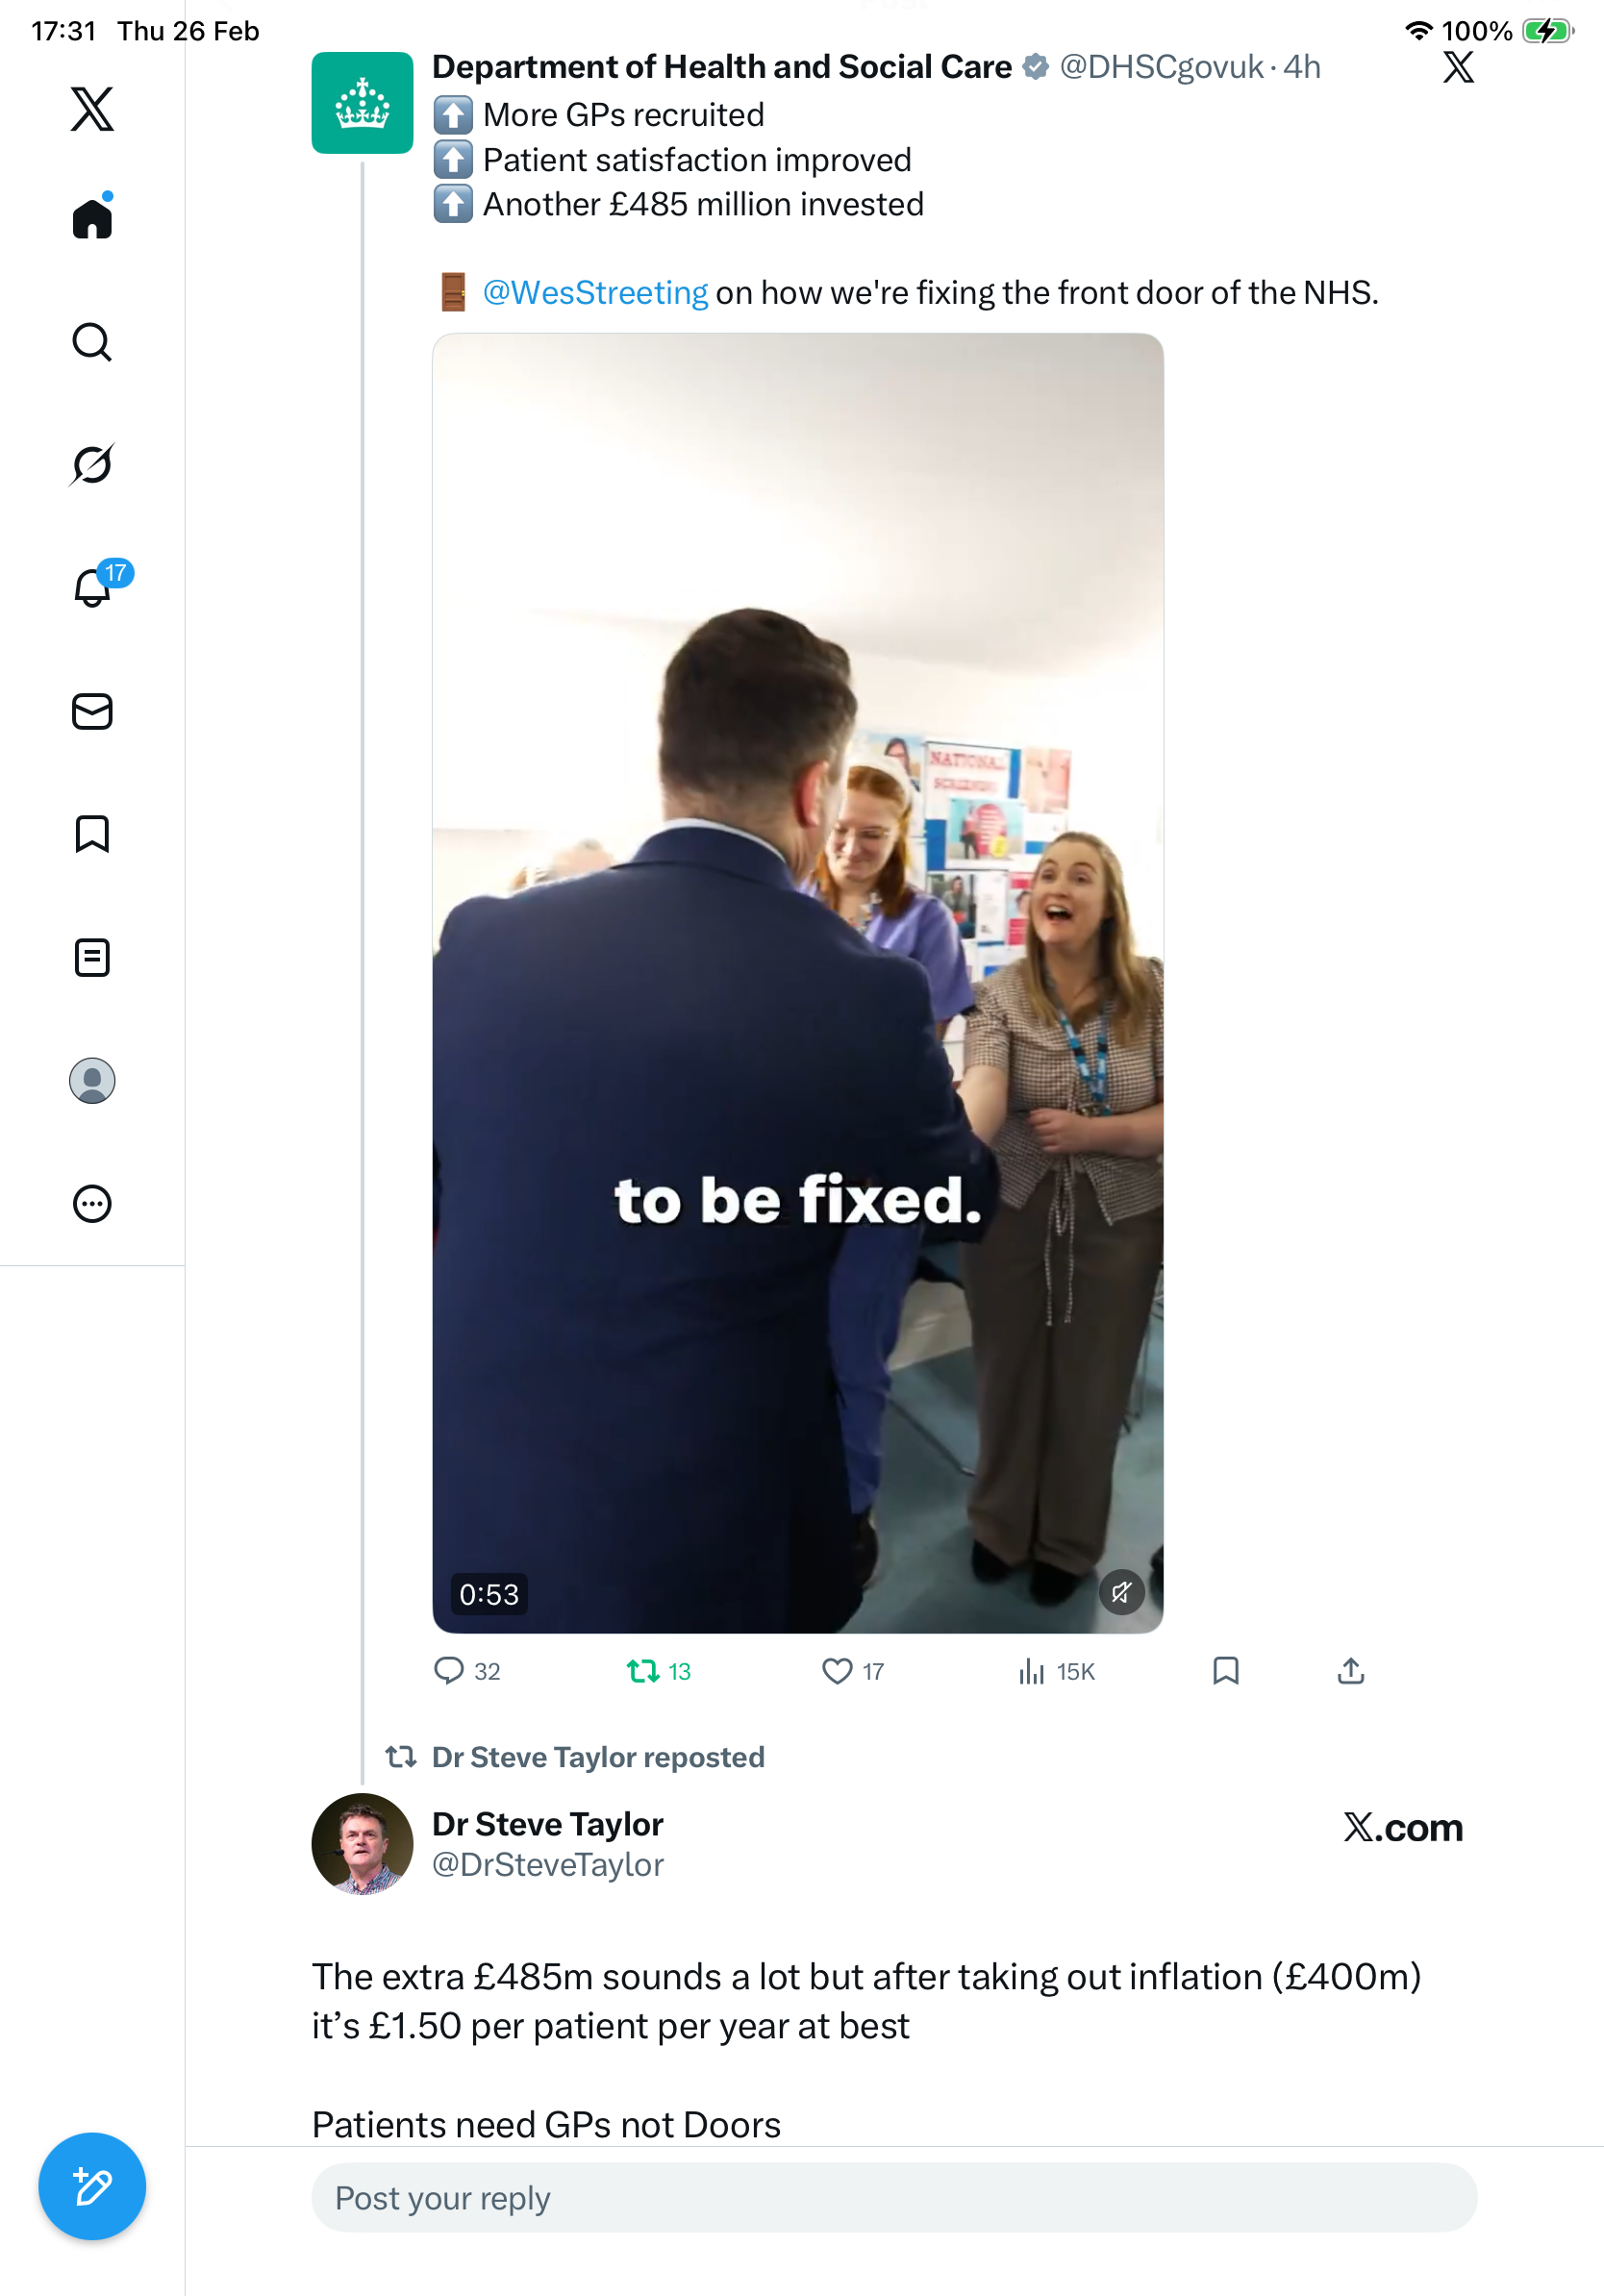Image resolution: width=1604 pixels, height=2296 pixels.
Task: Open the Messages envelope icon
Action: click(92, 711)
